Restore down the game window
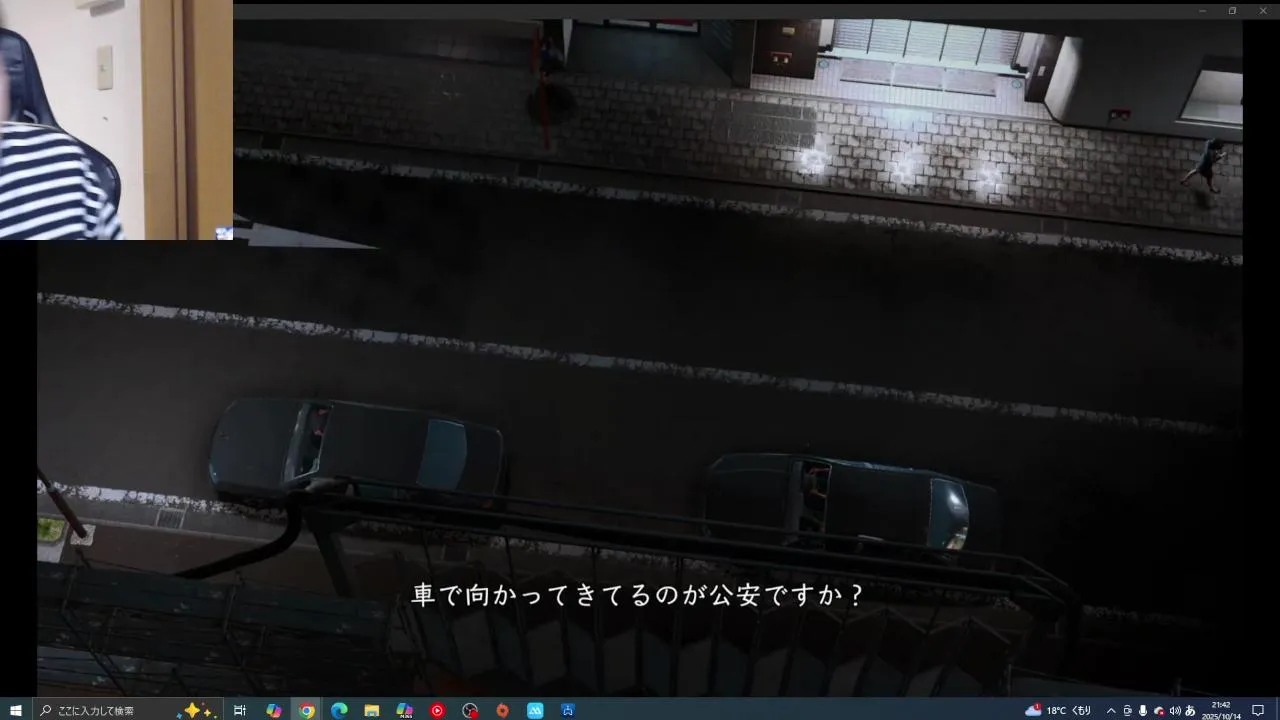 [x=1232, y=10]
